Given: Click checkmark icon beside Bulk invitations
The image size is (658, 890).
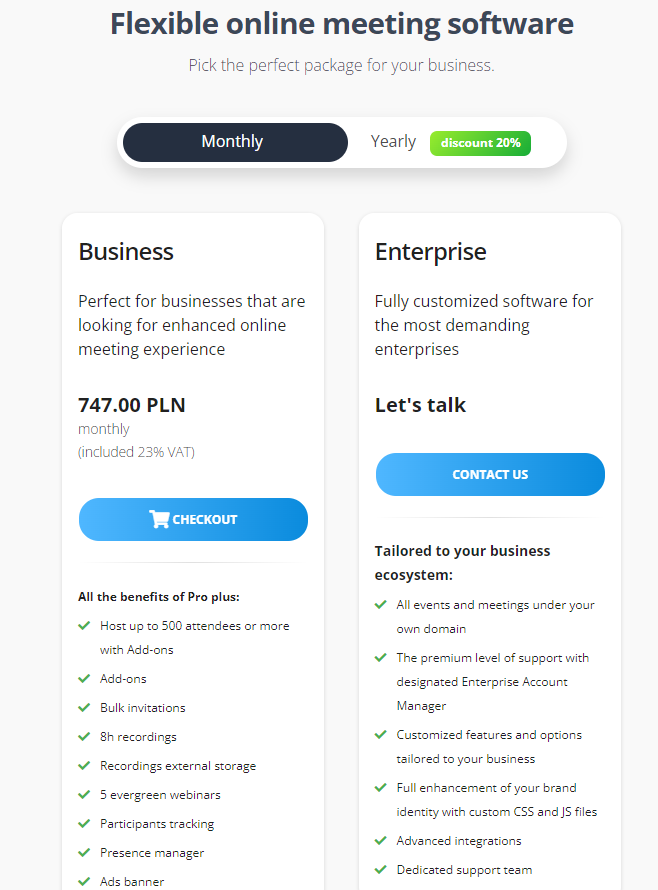Looking at the screenshot, I should (x=84, y=707).
